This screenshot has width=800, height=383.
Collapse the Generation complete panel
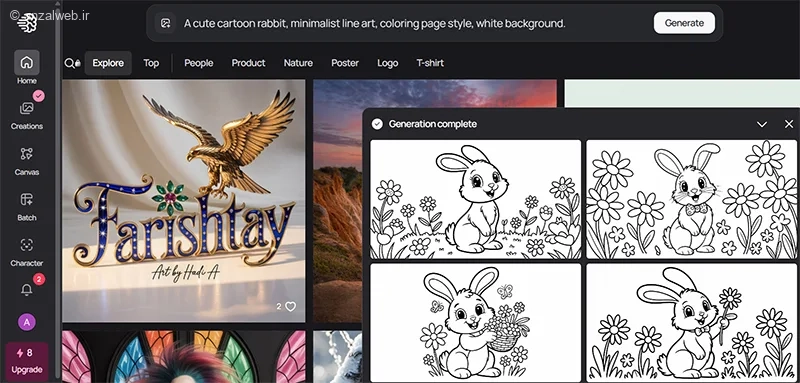(x=762, y=124)
